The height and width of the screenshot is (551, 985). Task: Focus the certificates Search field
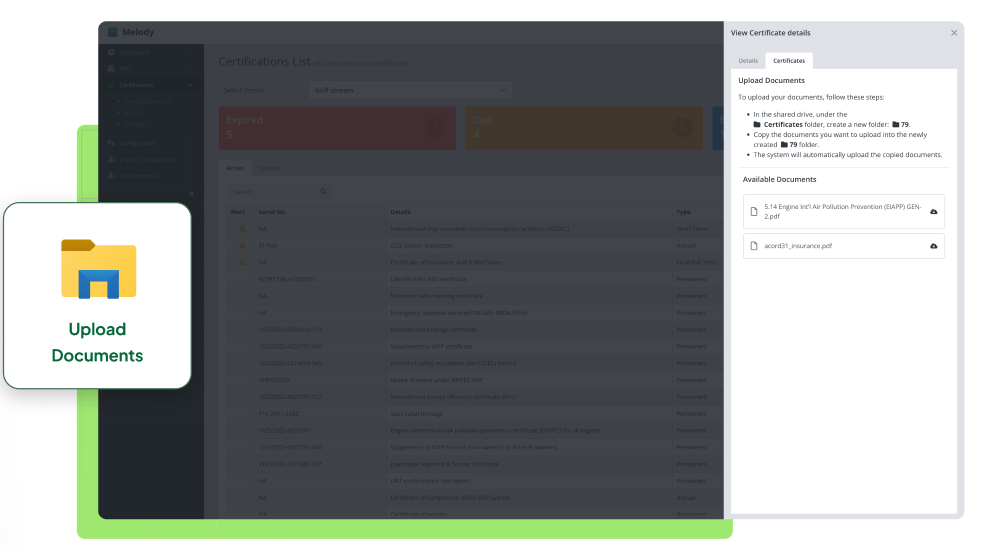280,192
